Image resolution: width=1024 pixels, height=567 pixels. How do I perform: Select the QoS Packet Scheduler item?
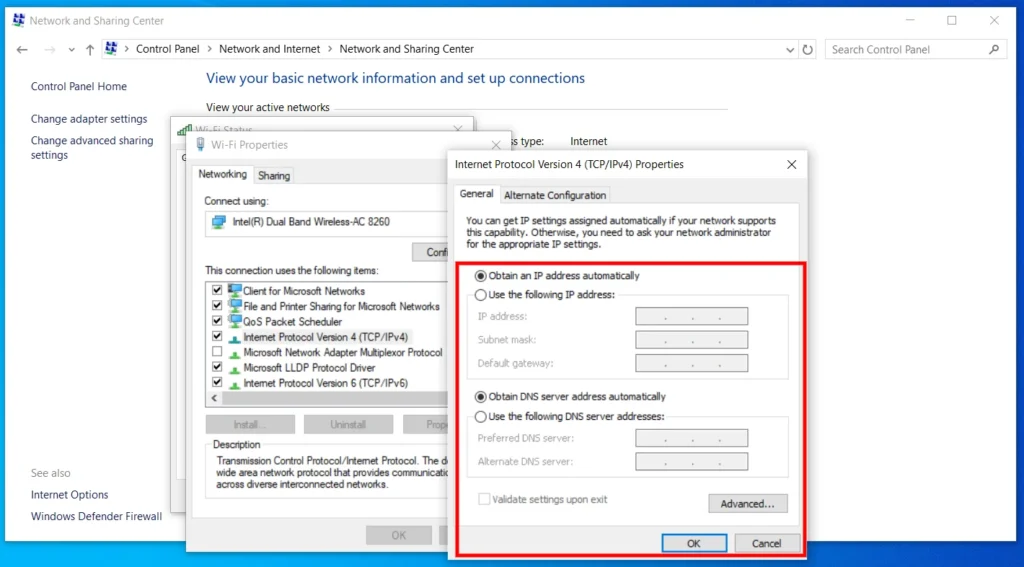point(293,321)
